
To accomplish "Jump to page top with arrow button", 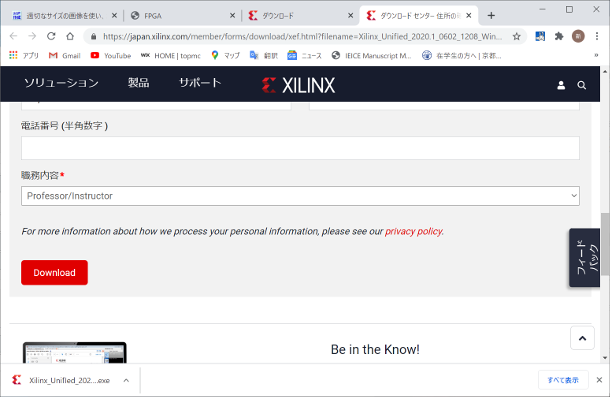I will (582, 338).
